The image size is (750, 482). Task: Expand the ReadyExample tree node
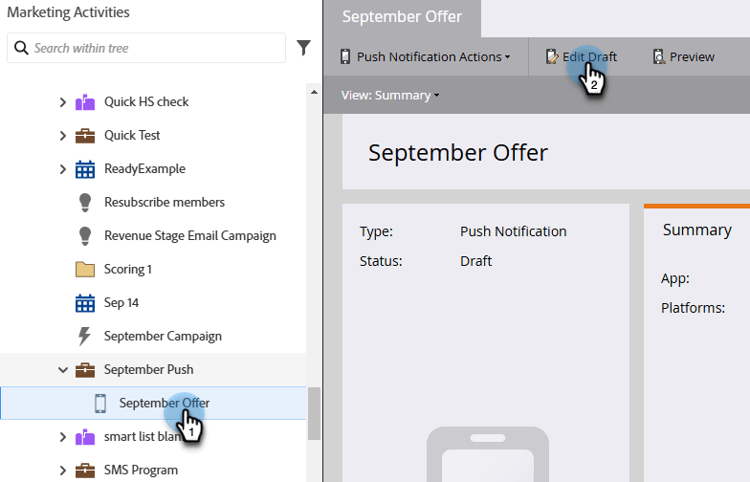[63, 169]
